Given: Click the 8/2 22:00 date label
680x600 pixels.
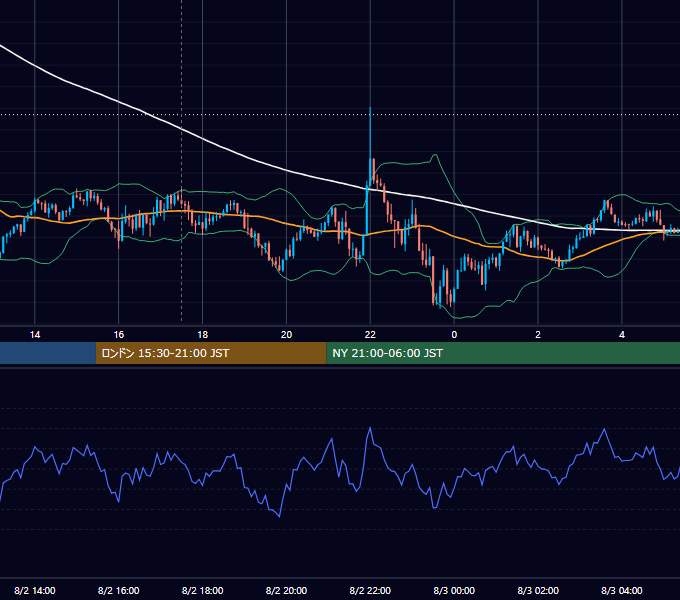Looking at the screenshot, I should [x=370, y=590].
